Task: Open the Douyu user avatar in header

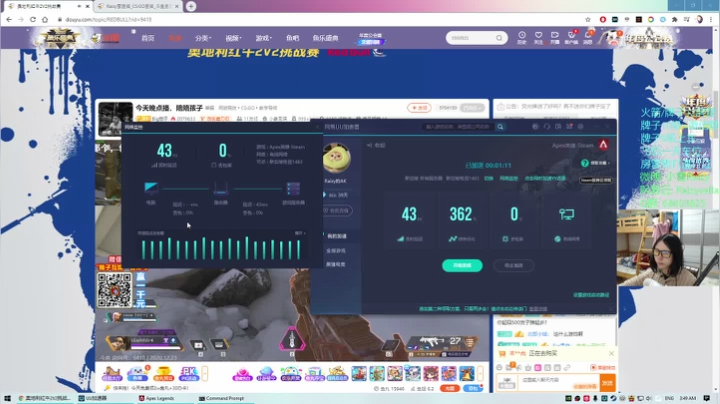Action: click(612, 39)
